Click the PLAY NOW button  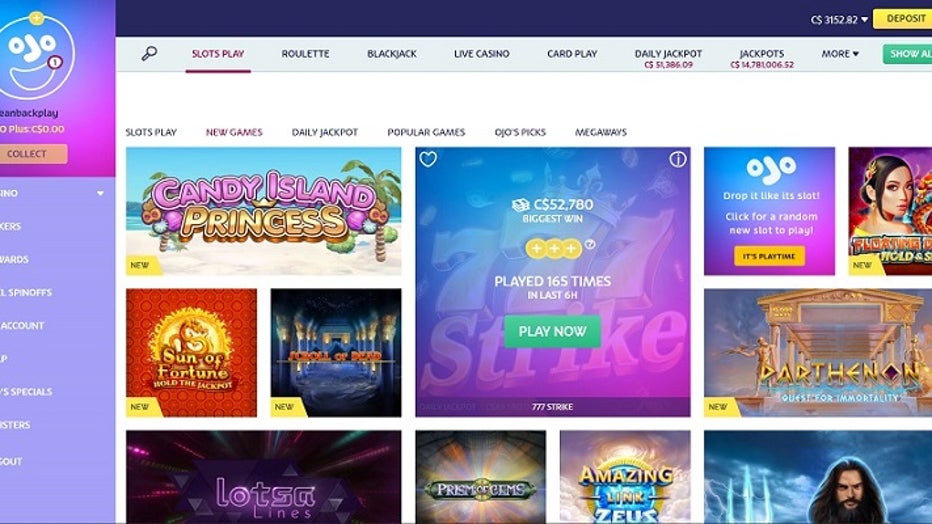[552, 332]
